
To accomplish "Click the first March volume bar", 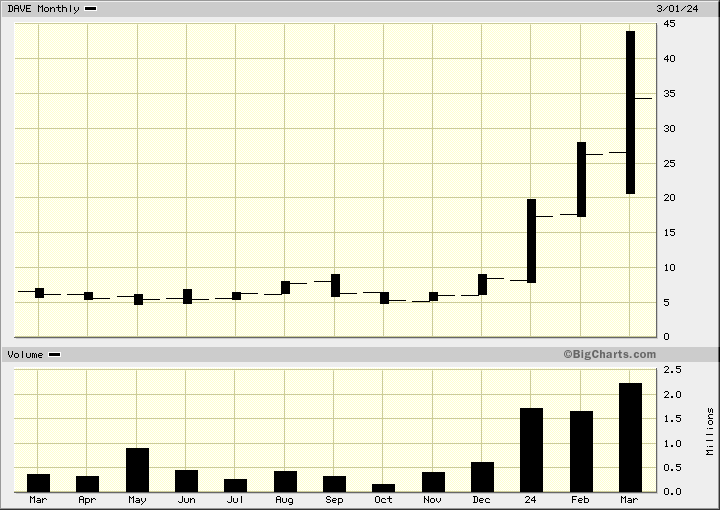I will pos(39,483).
